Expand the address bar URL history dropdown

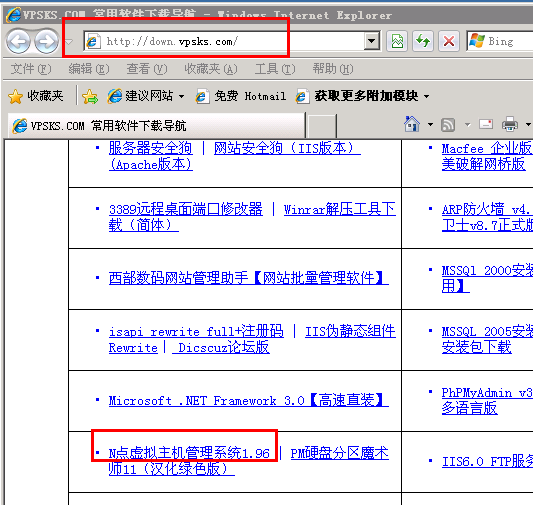pos(372,41)
